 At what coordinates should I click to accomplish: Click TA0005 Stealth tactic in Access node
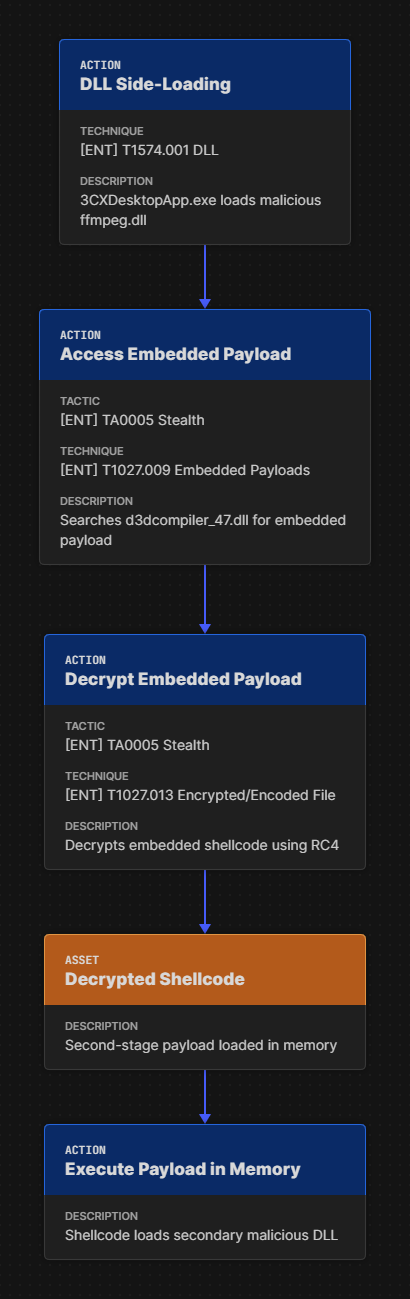click(x=132, y=420)
